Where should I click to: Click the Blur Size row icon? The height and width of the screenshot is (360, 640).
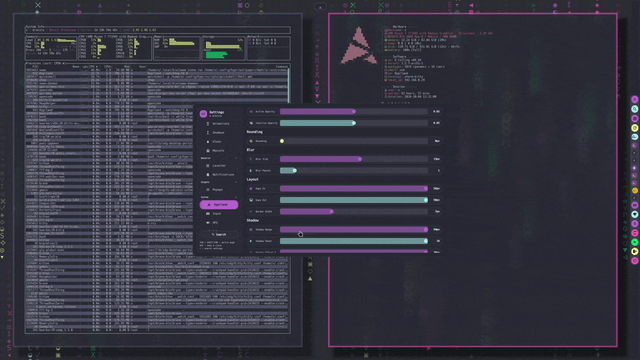(x=251, y=159)
